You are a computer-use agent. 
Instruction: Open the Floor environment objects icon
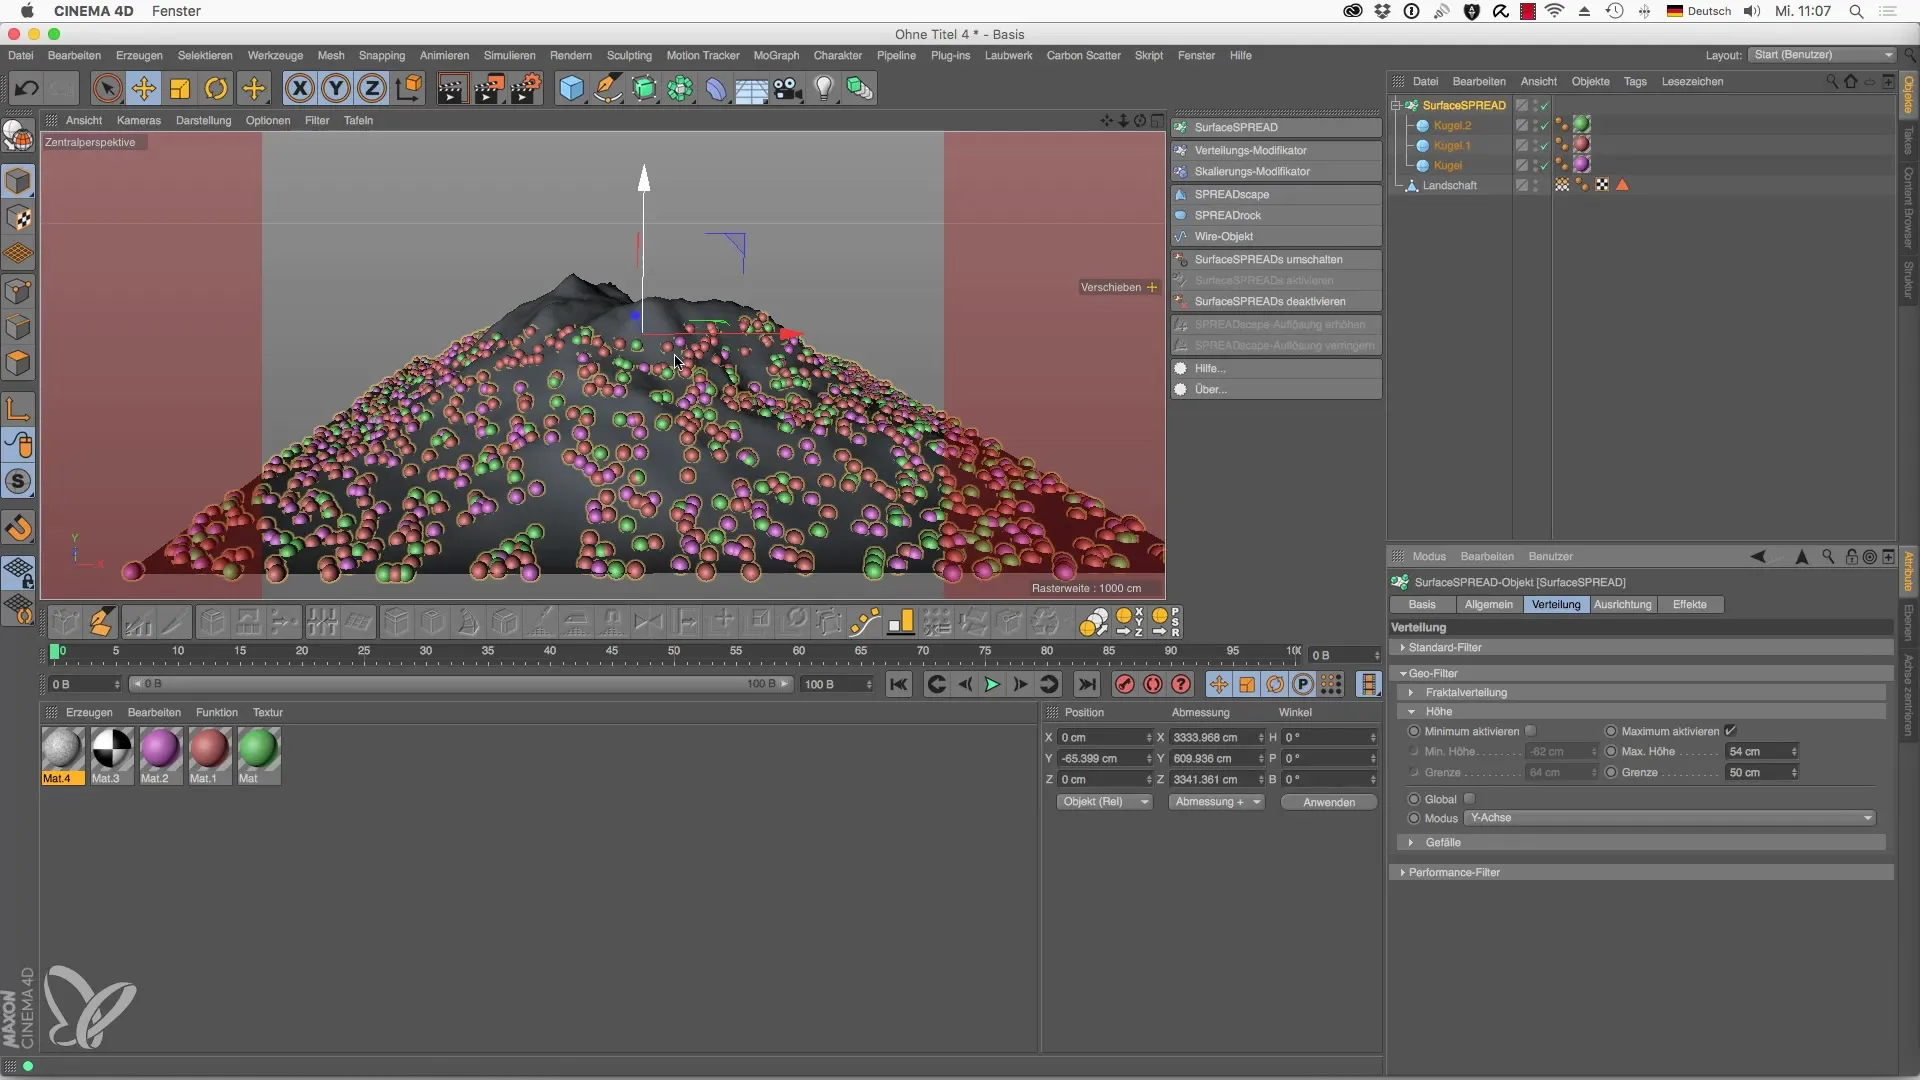[x=751, y=89]
